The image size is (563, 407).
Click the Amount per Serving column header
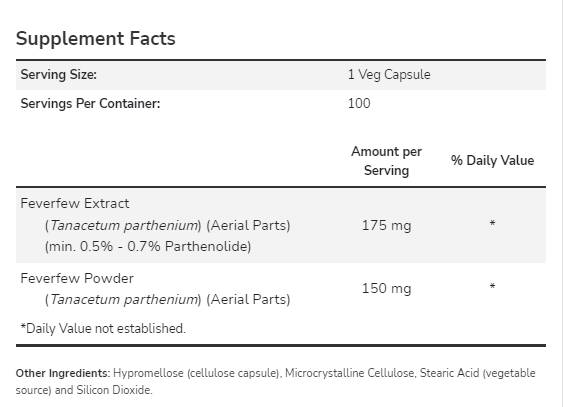tap(386, 161)
